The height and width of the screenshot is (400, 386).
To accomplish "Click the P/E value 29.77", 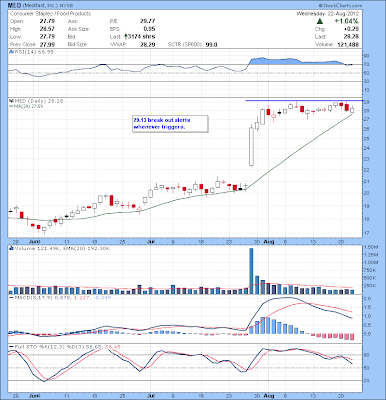I will pyautogui.click(x=148, y=21).
